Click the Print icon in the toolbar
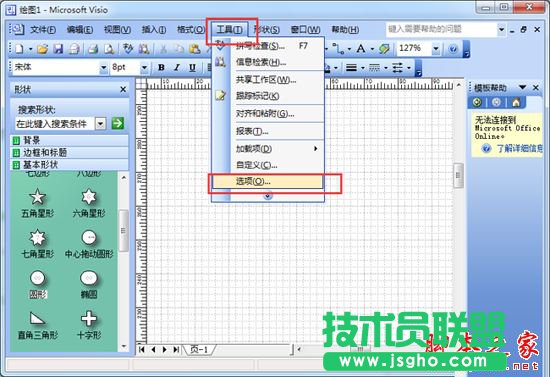The image size is (550, 377). pos(93,49)
